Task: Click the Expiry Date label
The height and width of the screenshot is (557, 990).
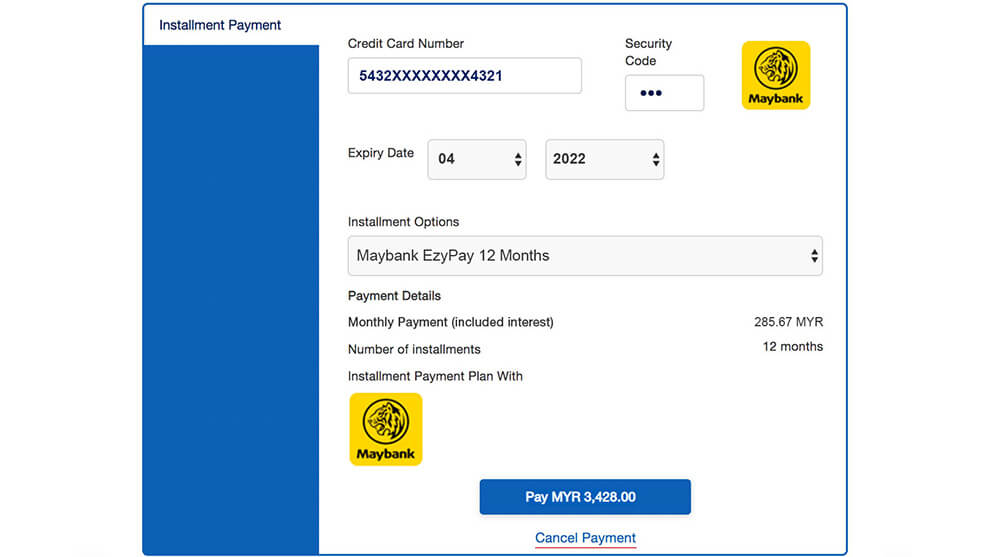Action: point(381,153)
